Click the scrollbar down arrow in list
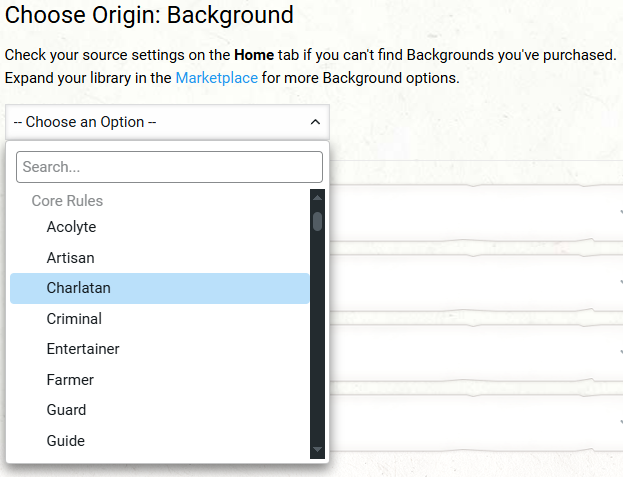 coord(318,450)
